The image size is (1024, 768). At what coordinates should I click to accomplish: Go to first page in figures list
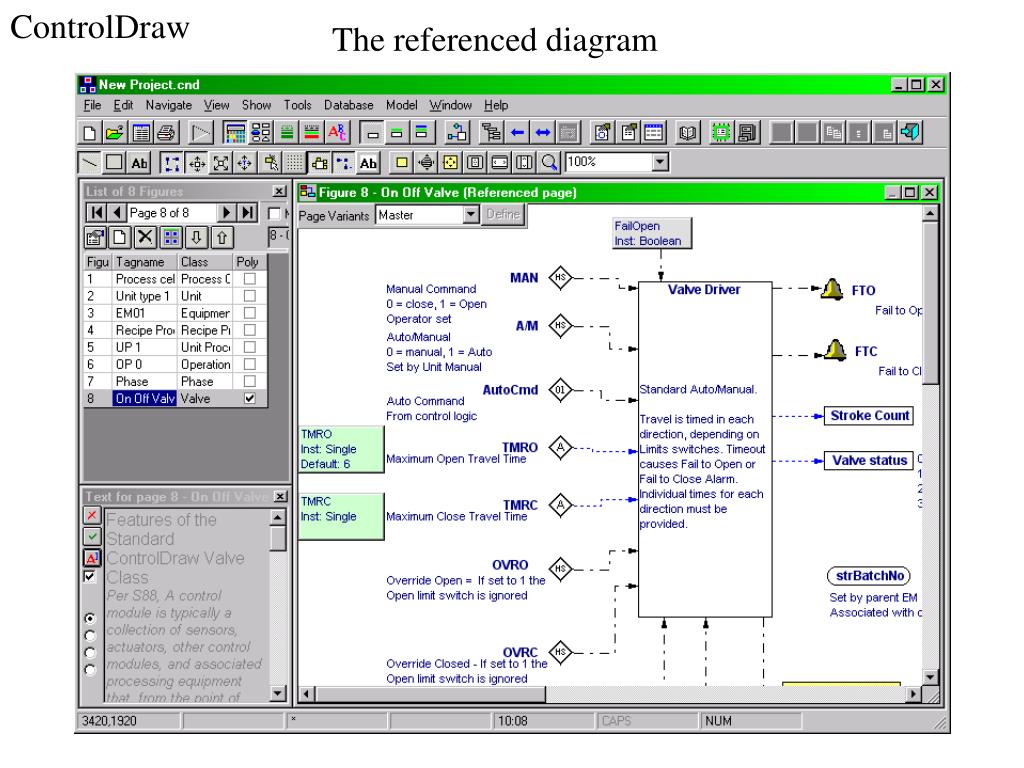(97, 212)
